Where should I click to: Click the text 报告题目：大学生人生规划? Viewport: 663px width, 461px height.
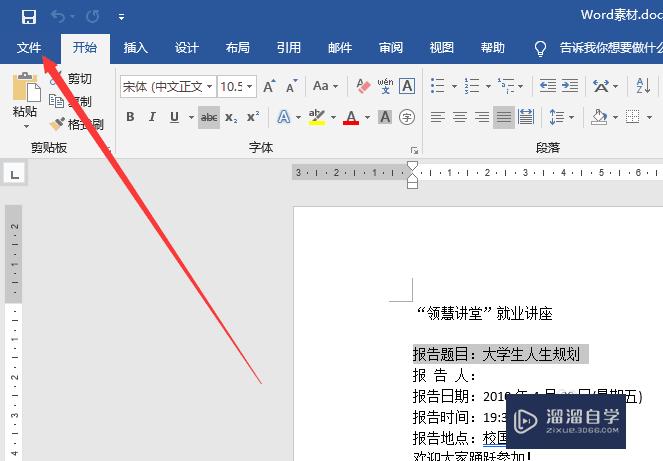pos(496,354)
